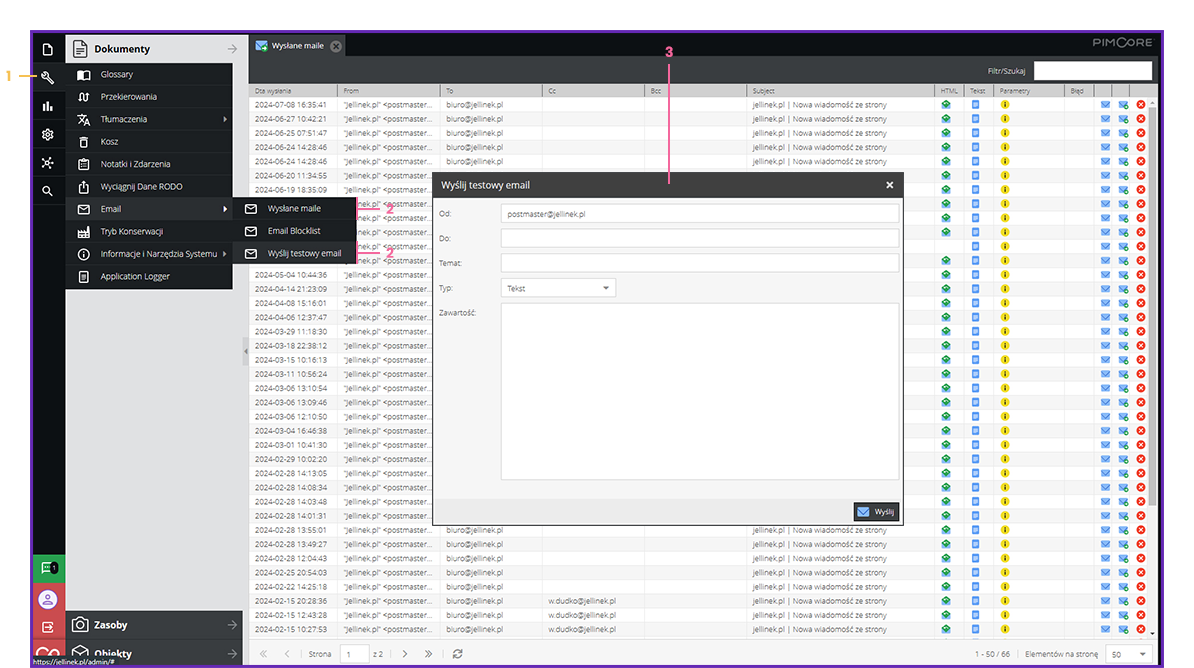Screen dimensions: 1194x668
Task: Open the Typ dropdown in test email dialog
Action: tap(558, 288)
